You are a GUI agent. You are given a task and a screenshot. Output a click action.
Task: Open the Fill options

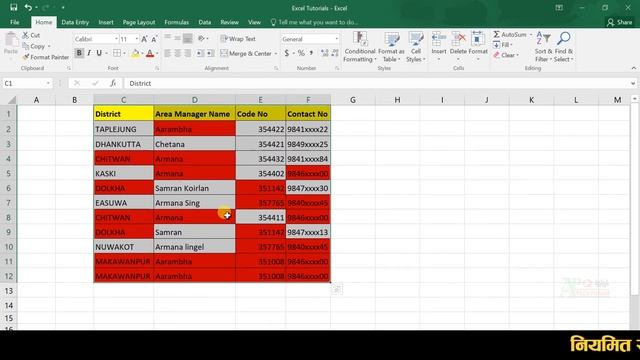[502, 45]
